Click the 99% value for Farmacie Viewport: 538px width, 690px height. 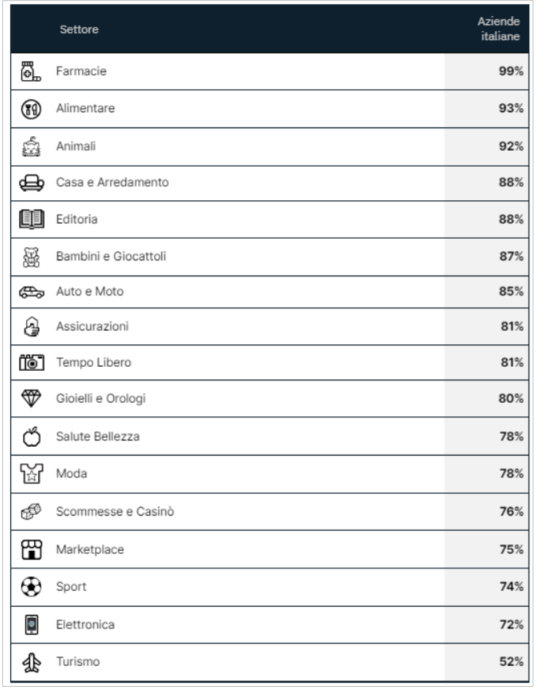pyautogui.click(x=511, y=71)
